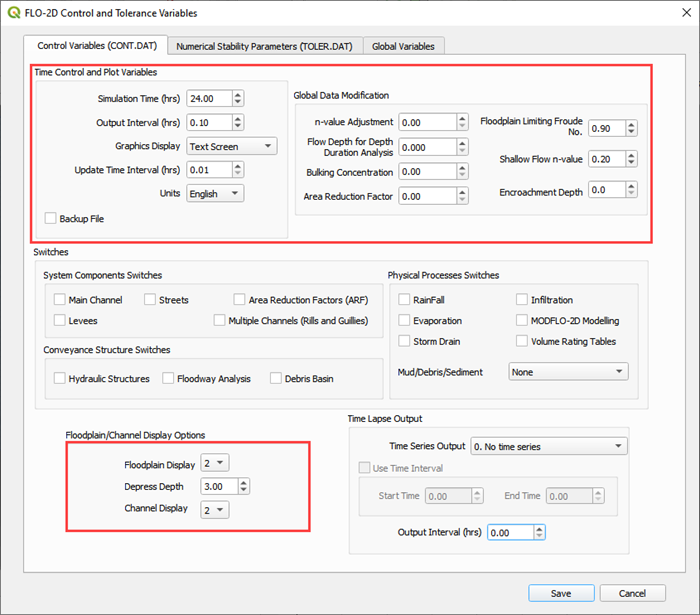700x615 pixels.
Task: Open the Graphics Display dropdown
Action: click(x=231, y=146)
